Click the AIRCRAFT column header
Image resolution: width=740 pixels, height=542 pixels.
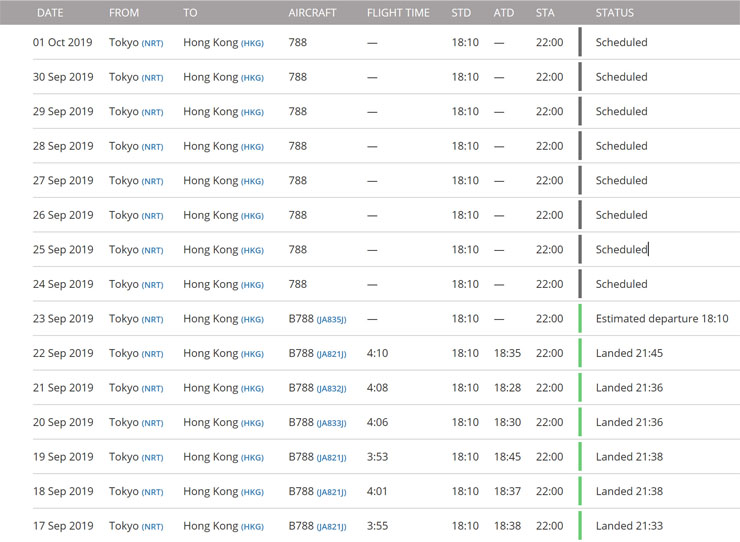[x=312, y=13]
